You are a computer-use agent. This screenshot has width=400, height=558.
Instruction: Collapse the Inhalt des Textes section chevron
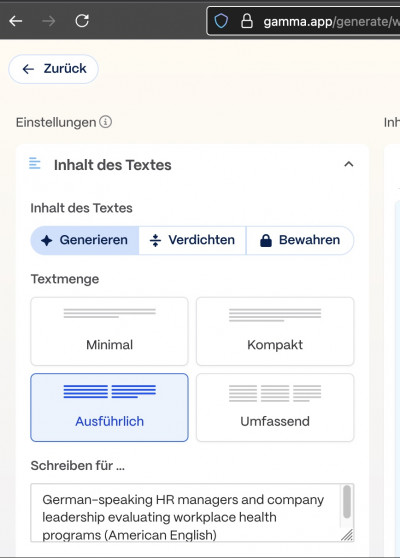click(349, 164)
